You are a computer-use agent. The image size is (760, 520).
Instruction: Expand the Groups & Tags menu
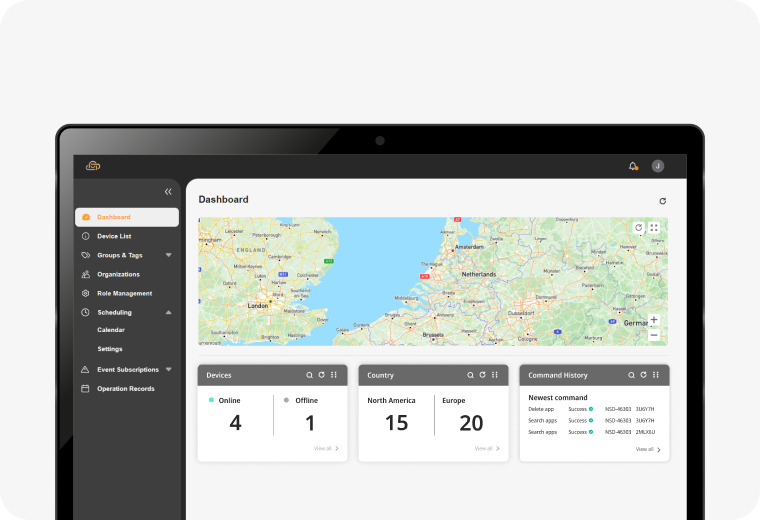tap(168, 255)
